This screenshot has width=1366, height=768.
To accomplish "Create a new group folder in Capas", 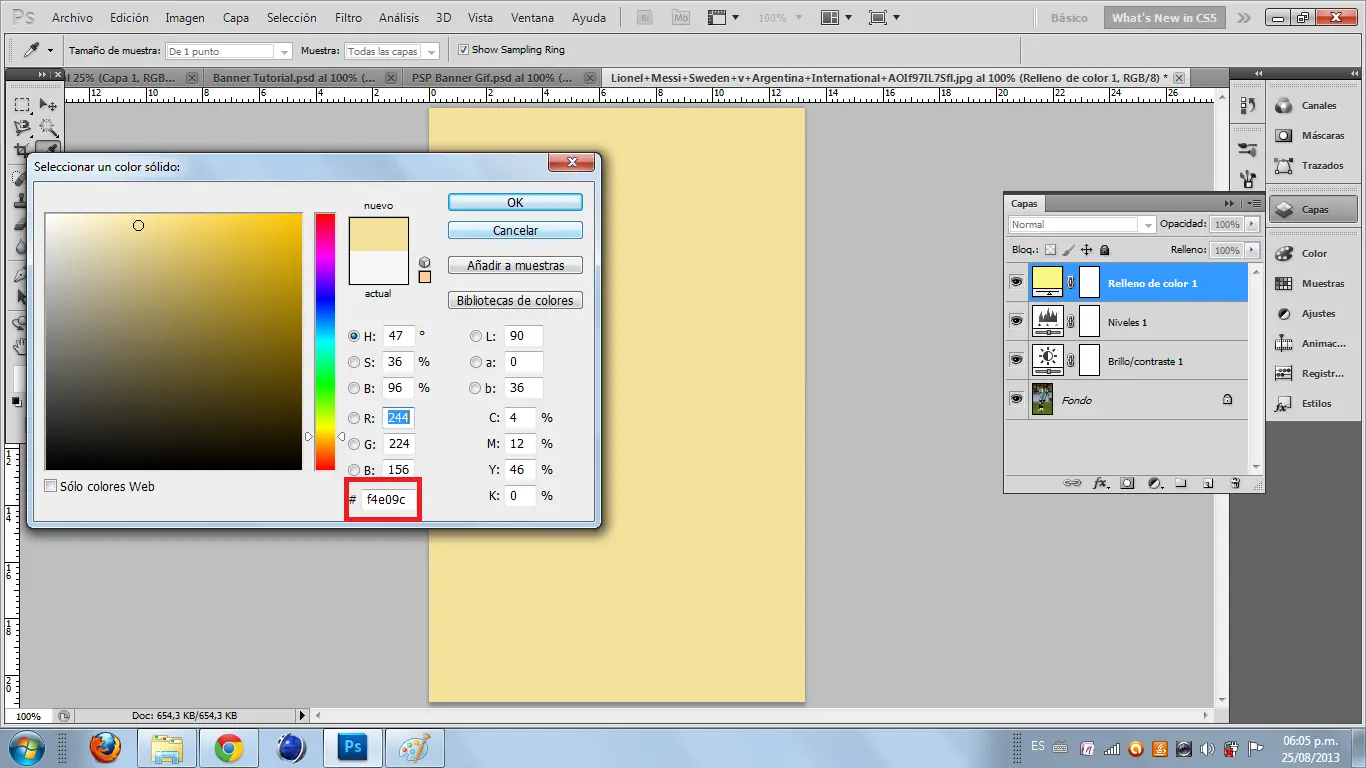I will click(1181, 482).
